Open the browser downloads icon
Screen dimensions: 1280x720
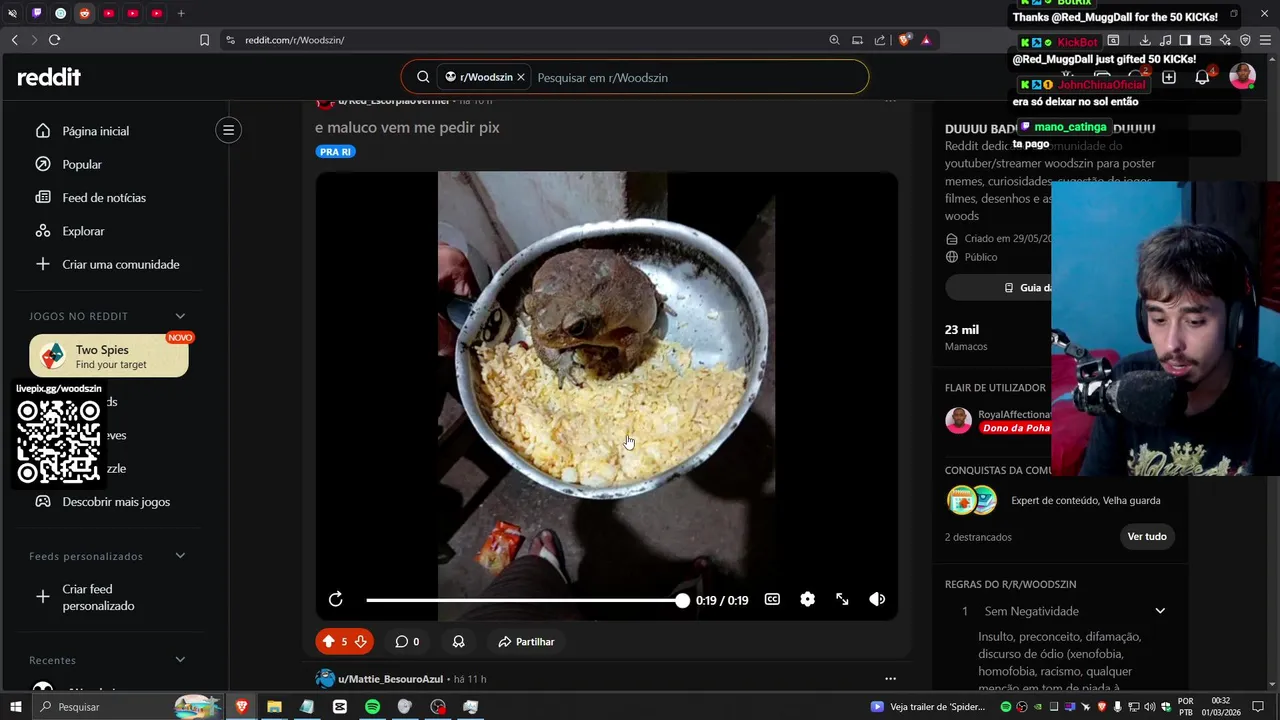[1145, 40]
